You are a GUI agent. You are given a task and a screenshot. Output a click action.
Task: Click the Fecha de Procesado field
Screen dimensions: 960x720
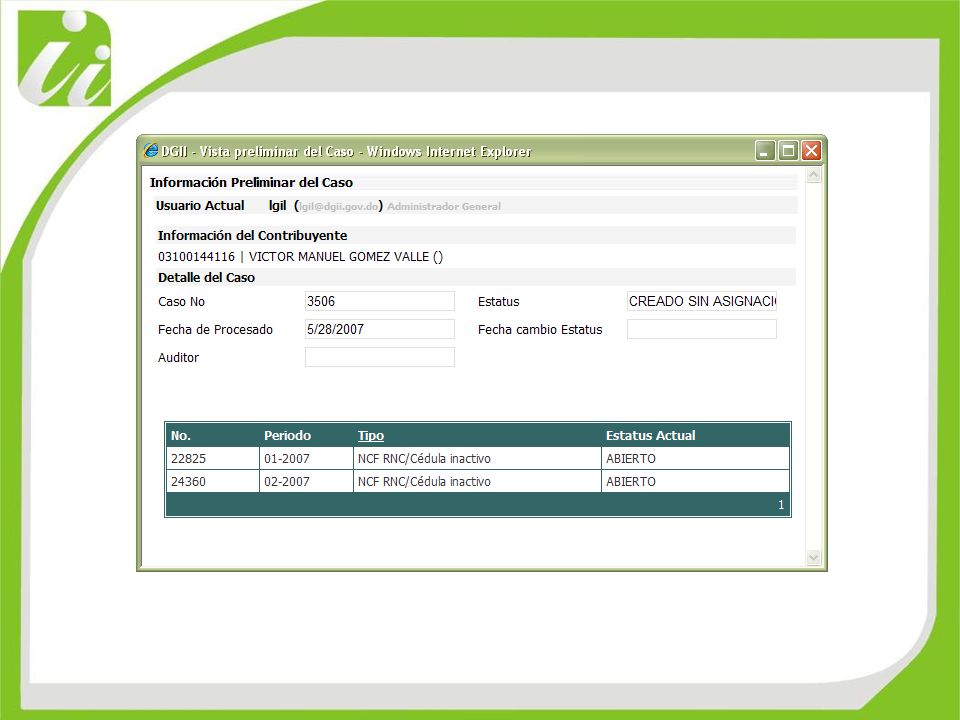[x=380, y=329]
